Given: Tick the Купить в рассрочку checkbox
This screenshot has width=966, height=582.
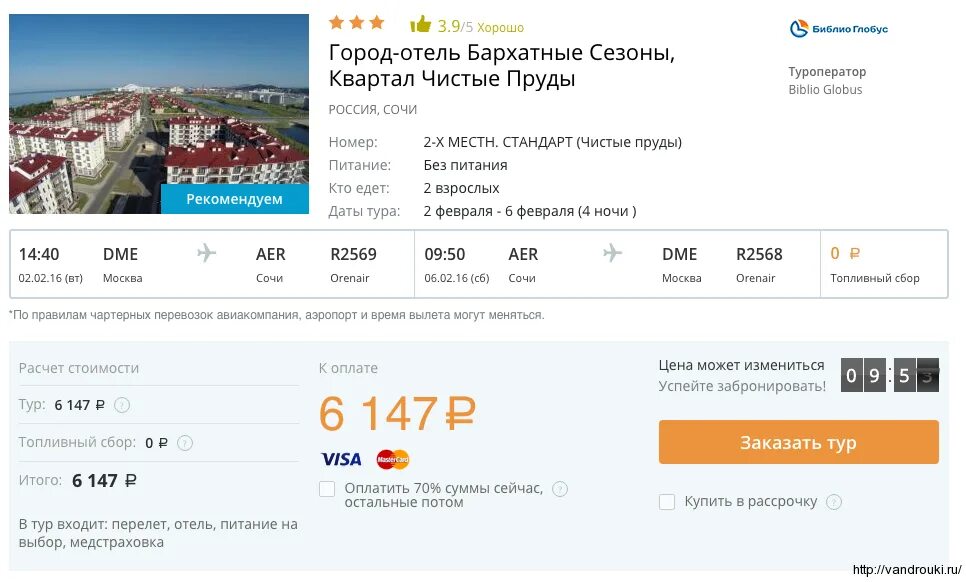Looking at the screenshot, I should pyautogui.click(x=667, y=502).
